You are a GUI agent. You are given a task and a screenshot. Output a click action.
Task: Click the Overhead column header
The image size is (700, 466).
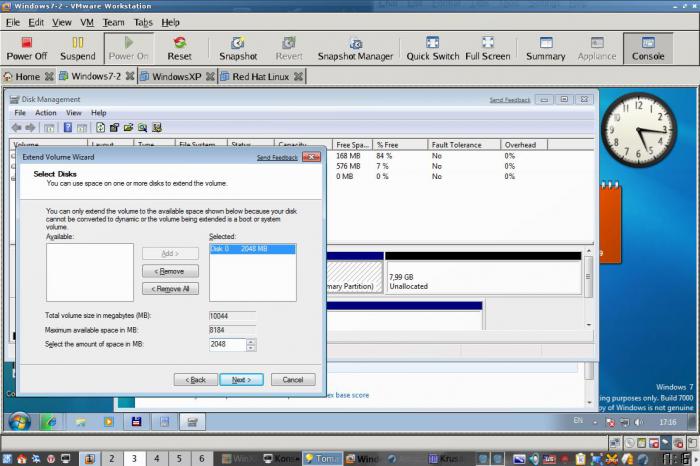coord(524,145)
